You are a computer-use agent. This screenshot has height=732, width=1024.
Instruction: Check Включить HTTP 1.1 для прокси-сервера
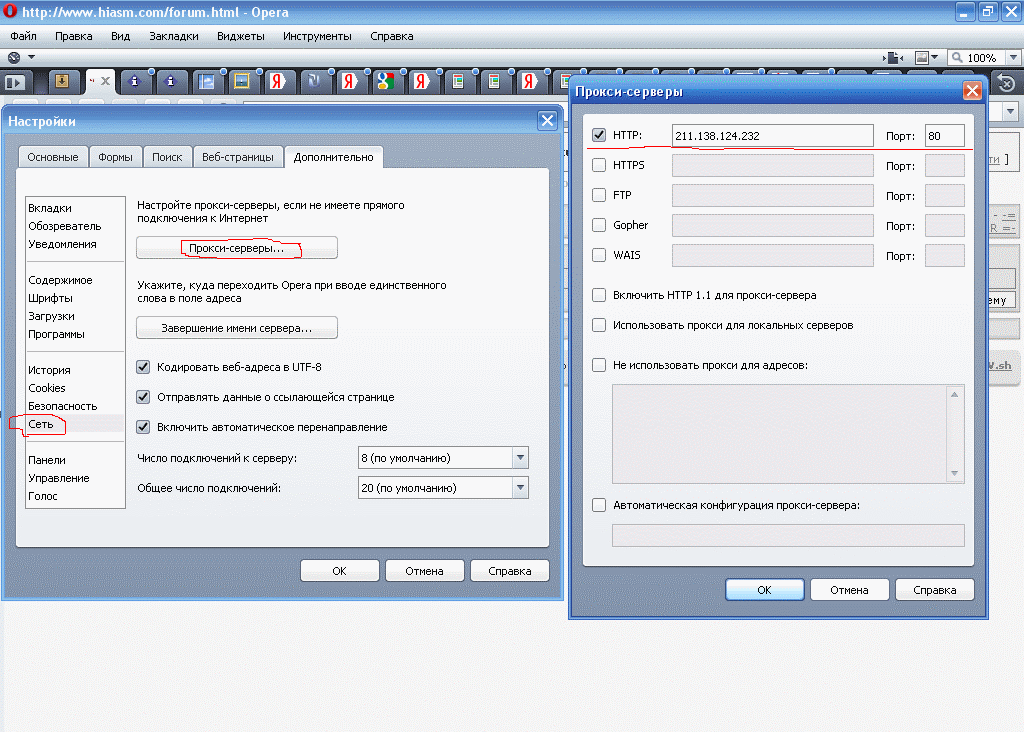tap(599, 296)
